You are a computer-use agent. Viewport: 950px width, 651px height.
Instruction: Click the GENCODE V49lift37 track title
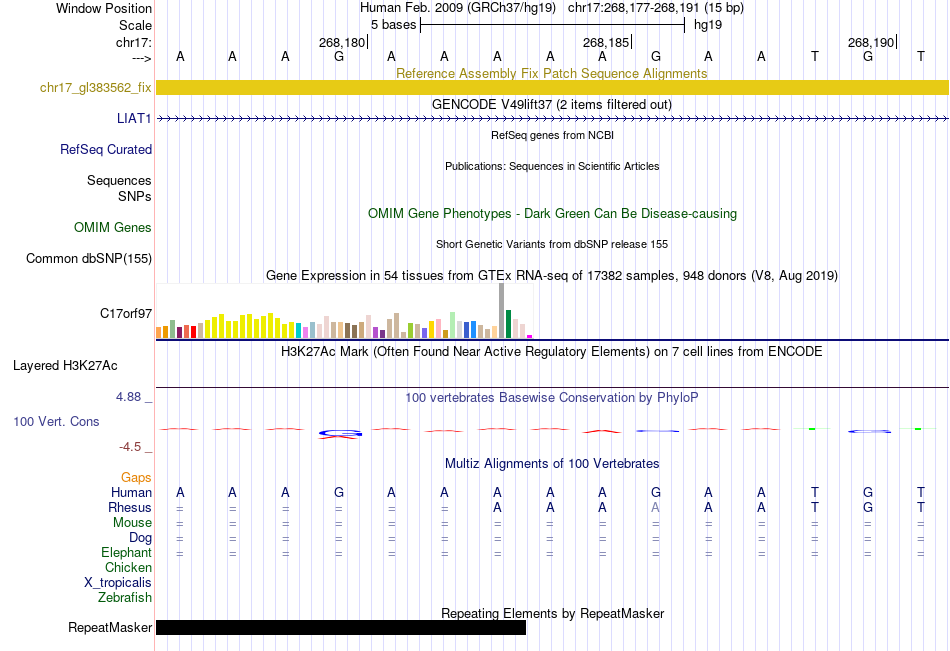coord(552,104)
